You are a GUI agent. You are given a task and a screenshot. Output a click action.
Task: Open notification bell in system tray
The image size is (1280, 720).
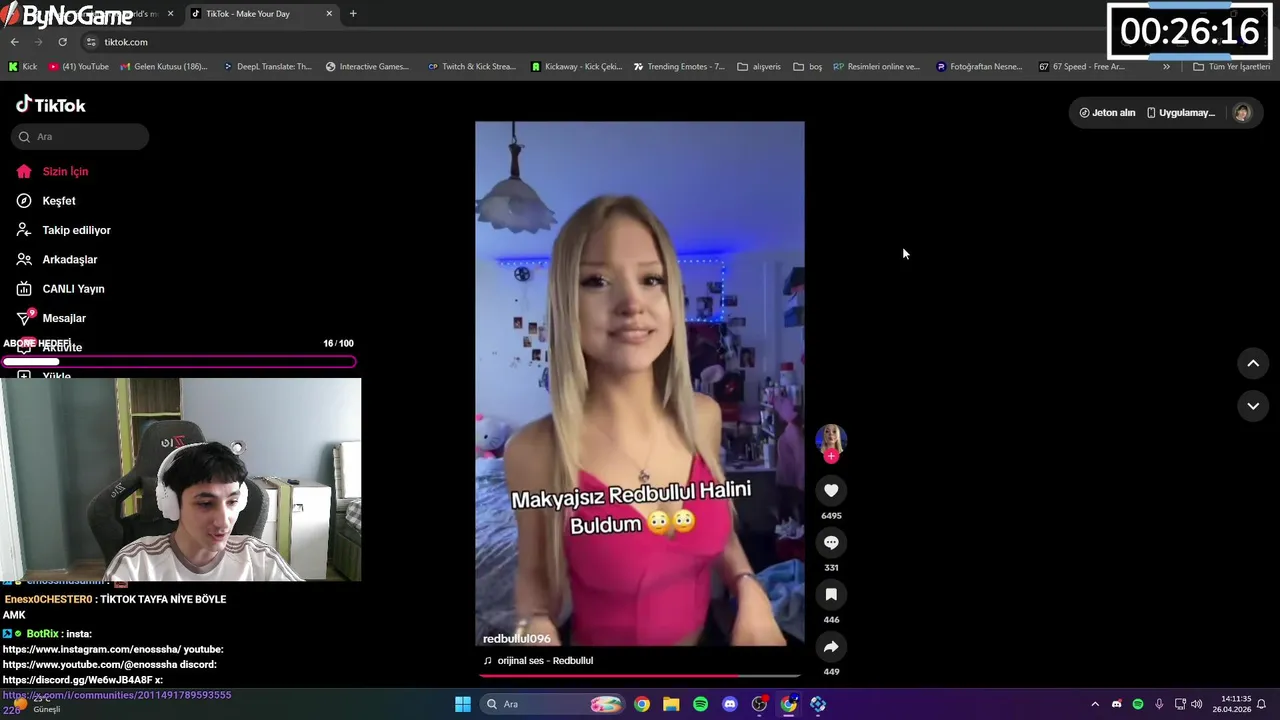1262,704
